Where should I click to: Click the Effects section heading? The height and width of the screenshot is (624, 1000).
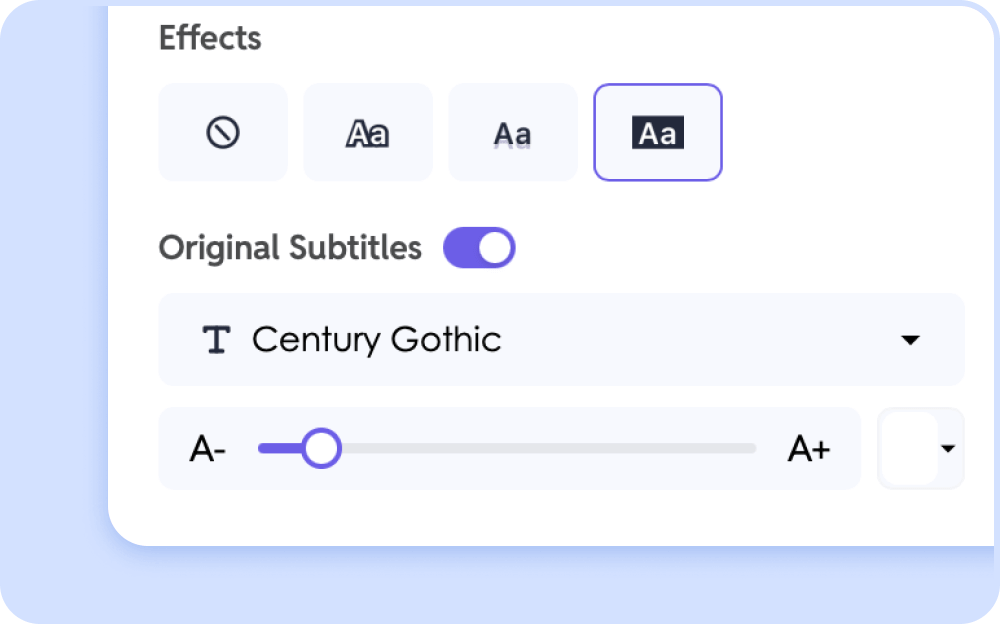point(210,38)
